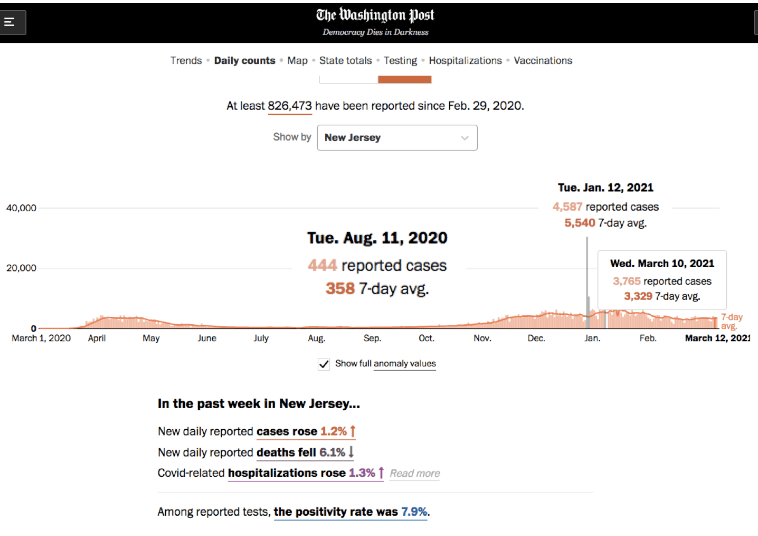The height and width of the screenshot is (536, 758).
Task: Click the 826,473 reported total link
Action: 291,105
